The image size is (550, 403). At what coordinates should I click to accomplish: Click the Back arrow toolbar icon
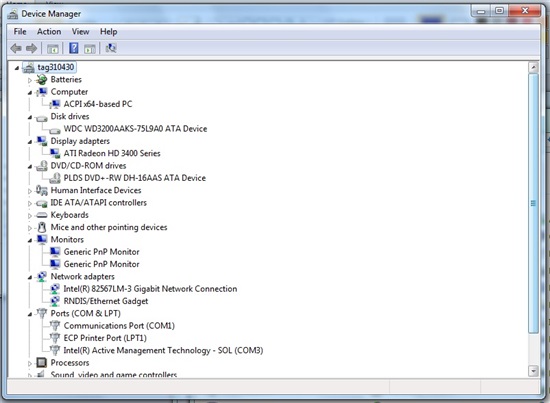click(x=16, y=48)
